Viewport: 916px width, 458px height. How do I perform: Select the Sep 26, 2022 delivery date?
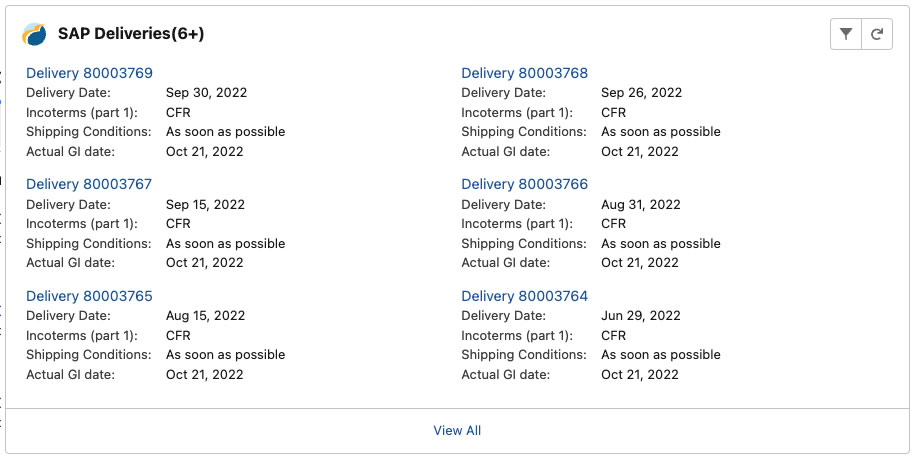coord(641,93)
